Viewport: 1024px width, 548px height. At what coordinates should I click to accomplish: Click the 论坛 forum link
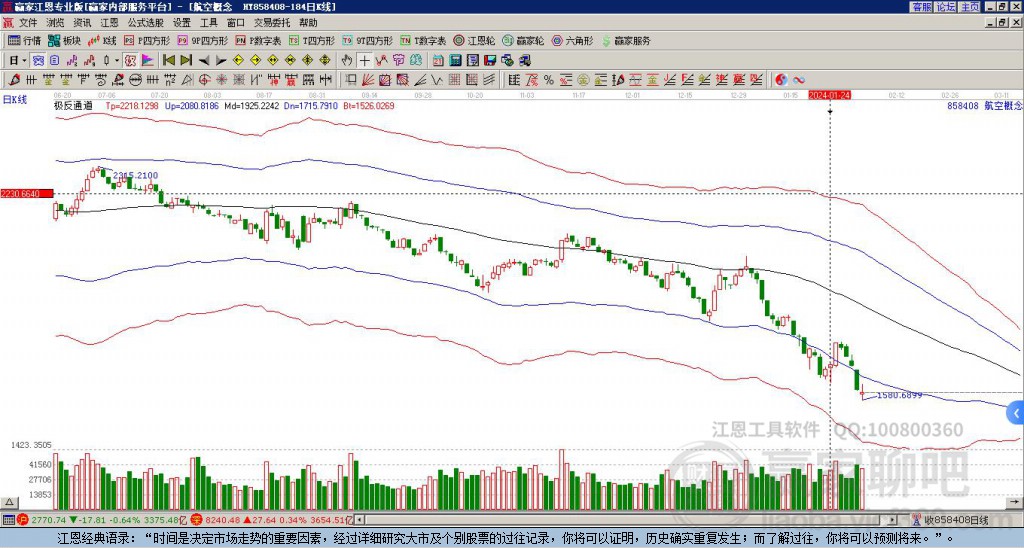point(946,7)
